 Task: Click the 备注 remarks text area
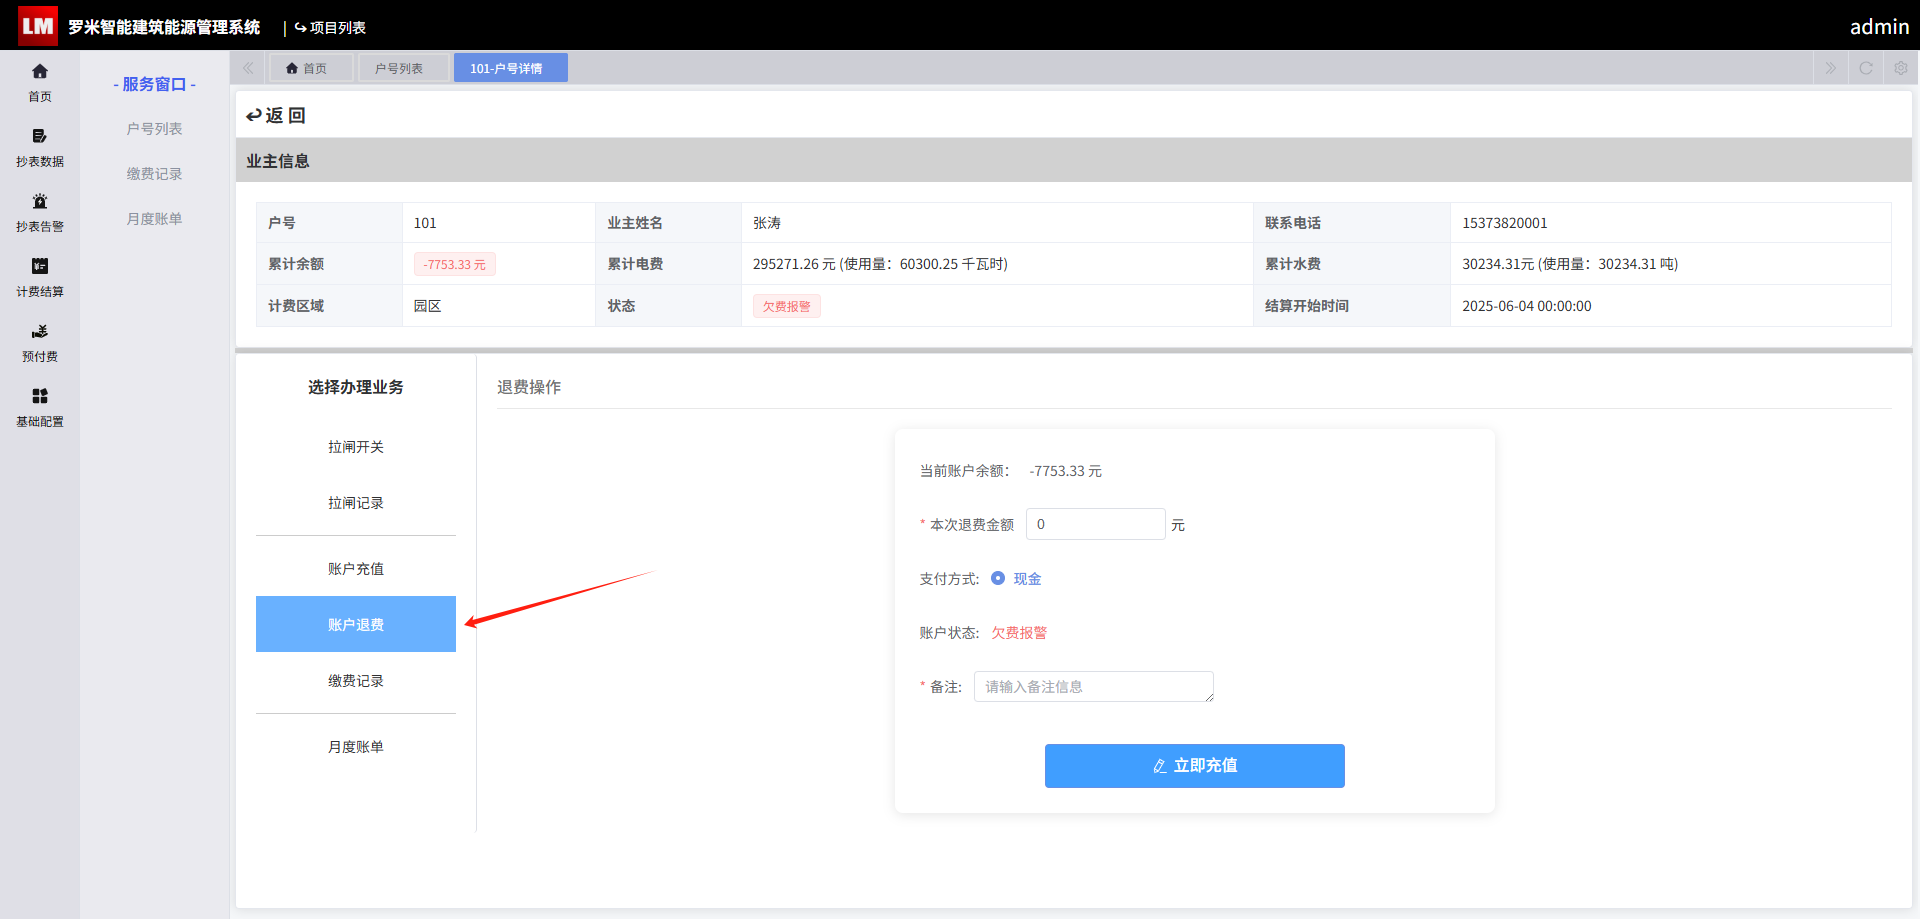click(1094, 686)
